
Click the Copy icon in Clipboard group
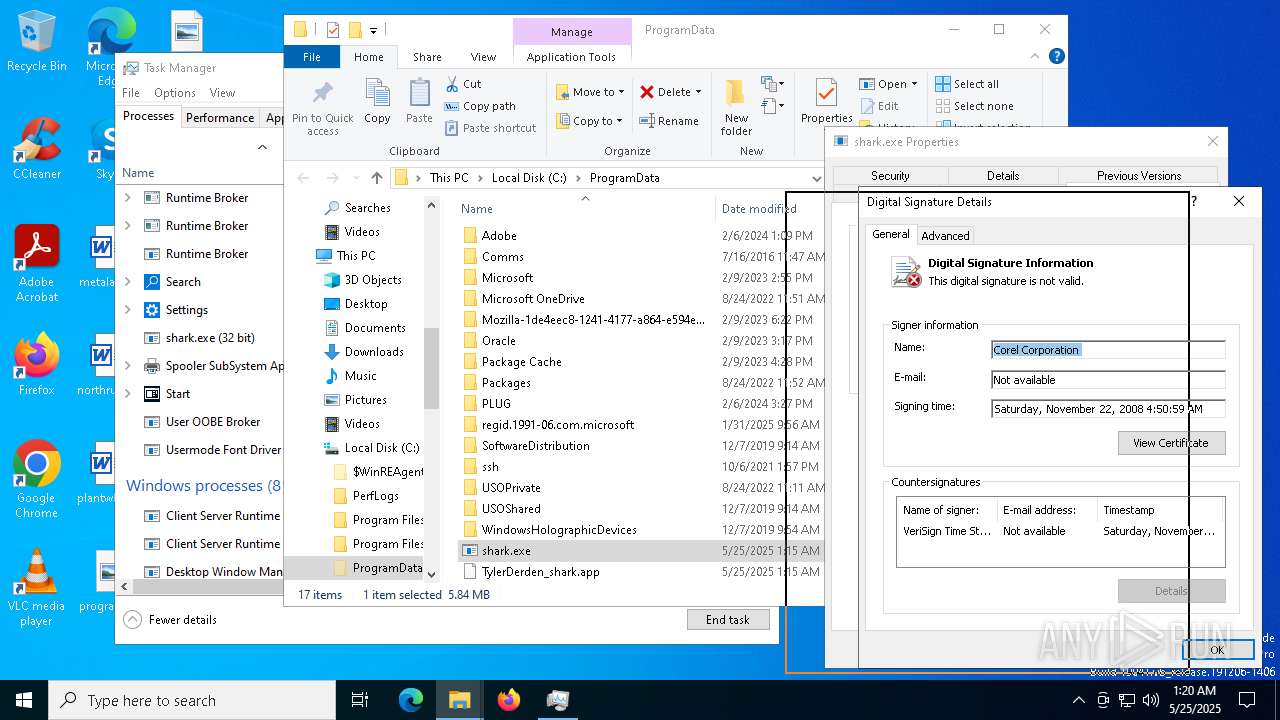pos(377,93)
